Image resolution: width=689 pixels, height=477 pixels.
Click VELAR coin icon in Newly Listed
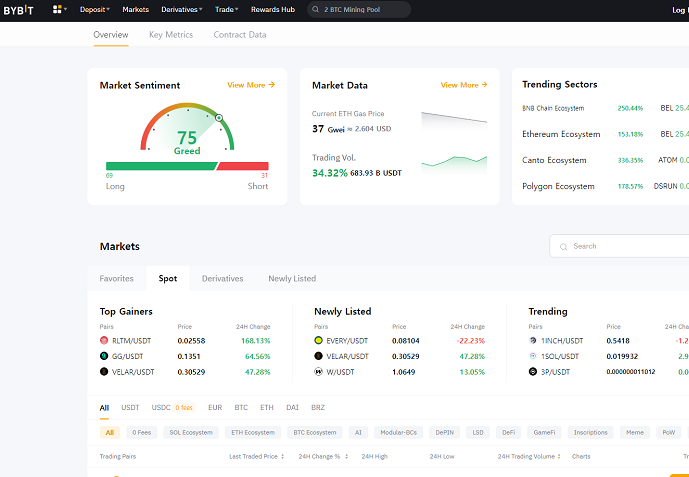point(319,356)
